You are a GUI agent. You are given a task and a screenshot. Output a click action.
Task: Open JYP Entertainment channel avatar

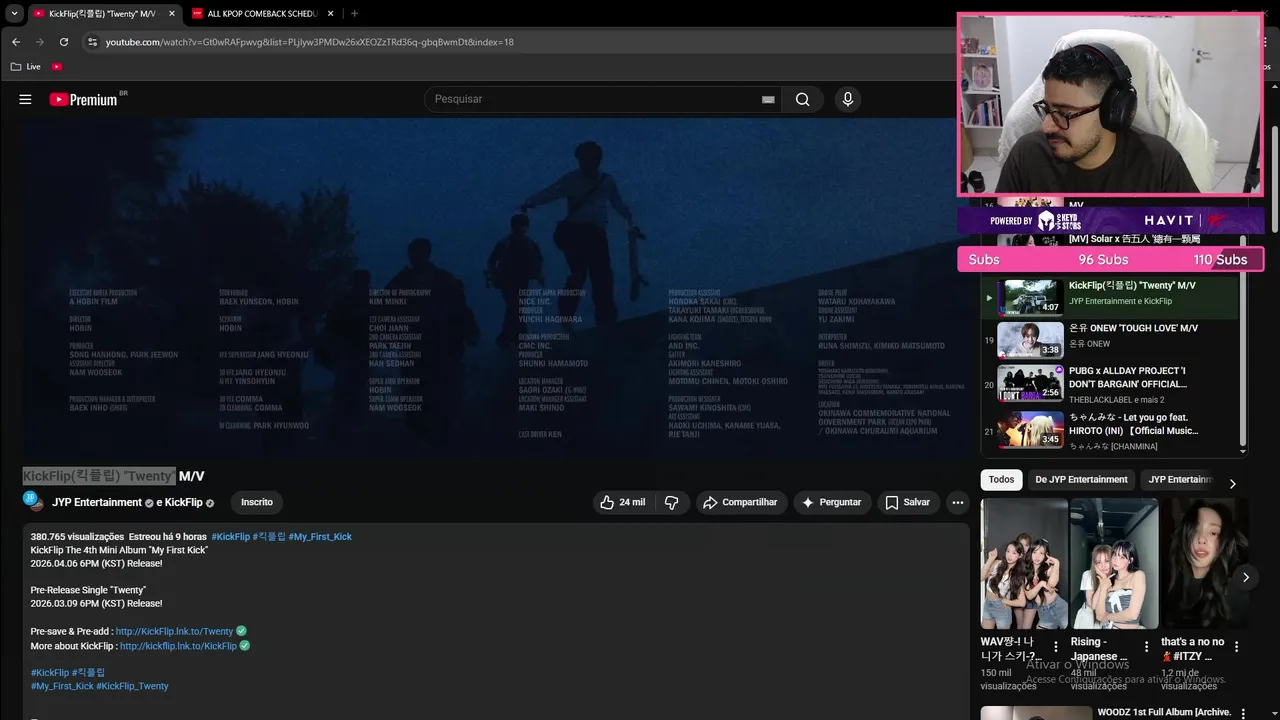[x=33, y=502]
